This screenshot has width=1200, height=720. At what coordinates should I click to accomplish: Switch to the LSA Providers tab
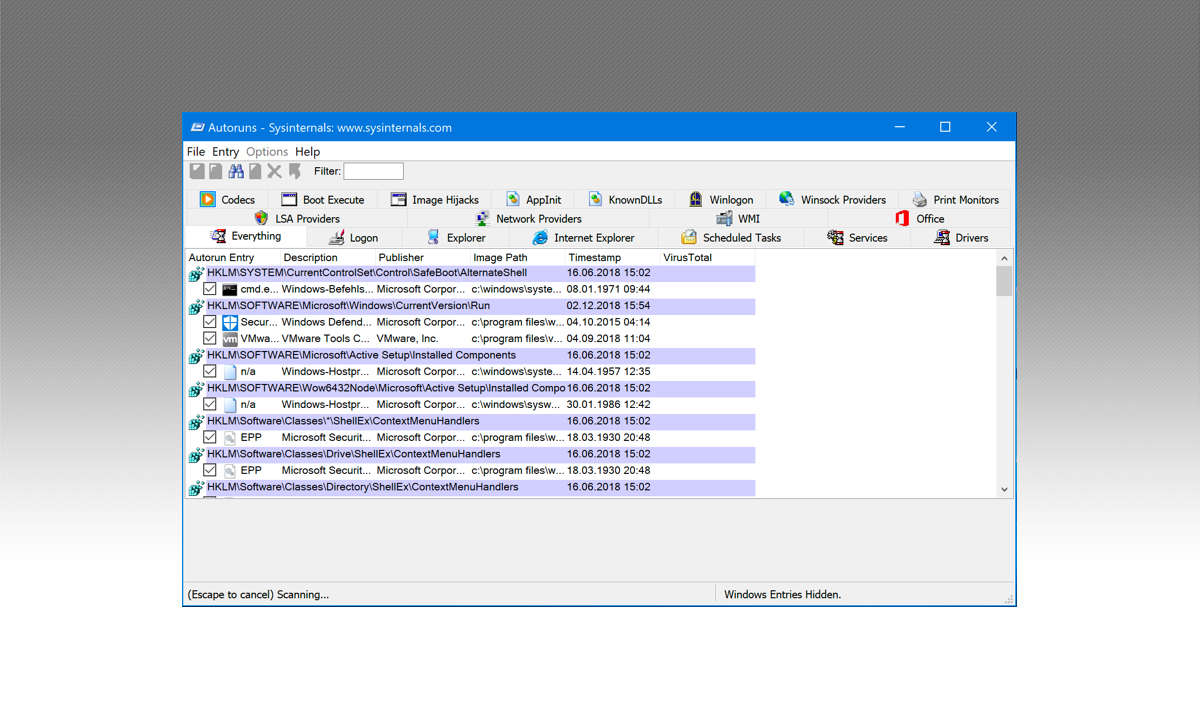pos(297,218)
